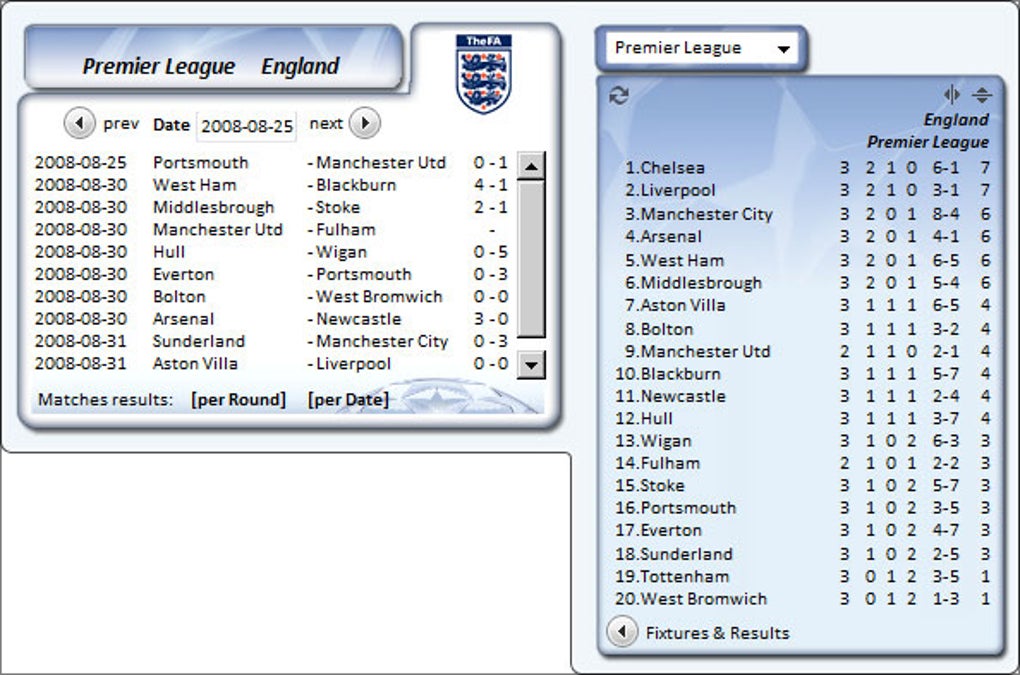Click the horizontal resize arrows icon
1020x675 pixels.
pos(951,95)
